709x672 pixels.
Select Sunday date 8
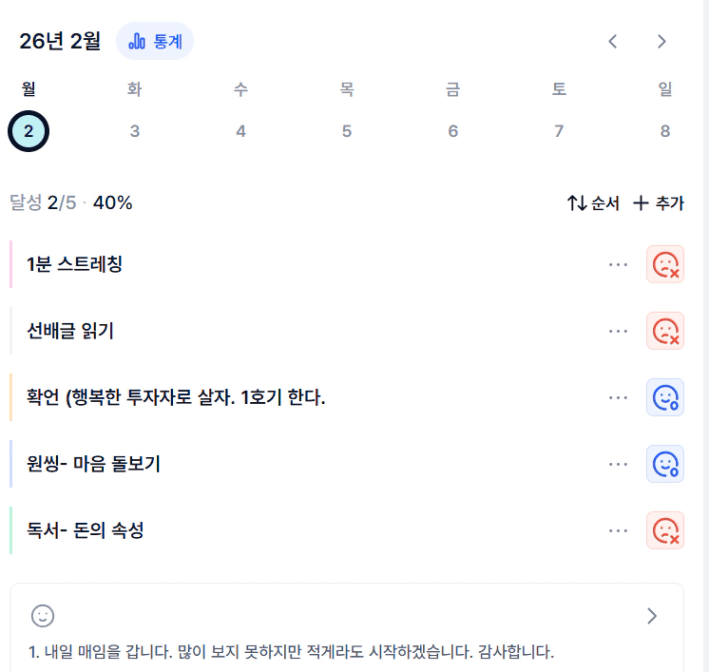[x=665, y=131]
